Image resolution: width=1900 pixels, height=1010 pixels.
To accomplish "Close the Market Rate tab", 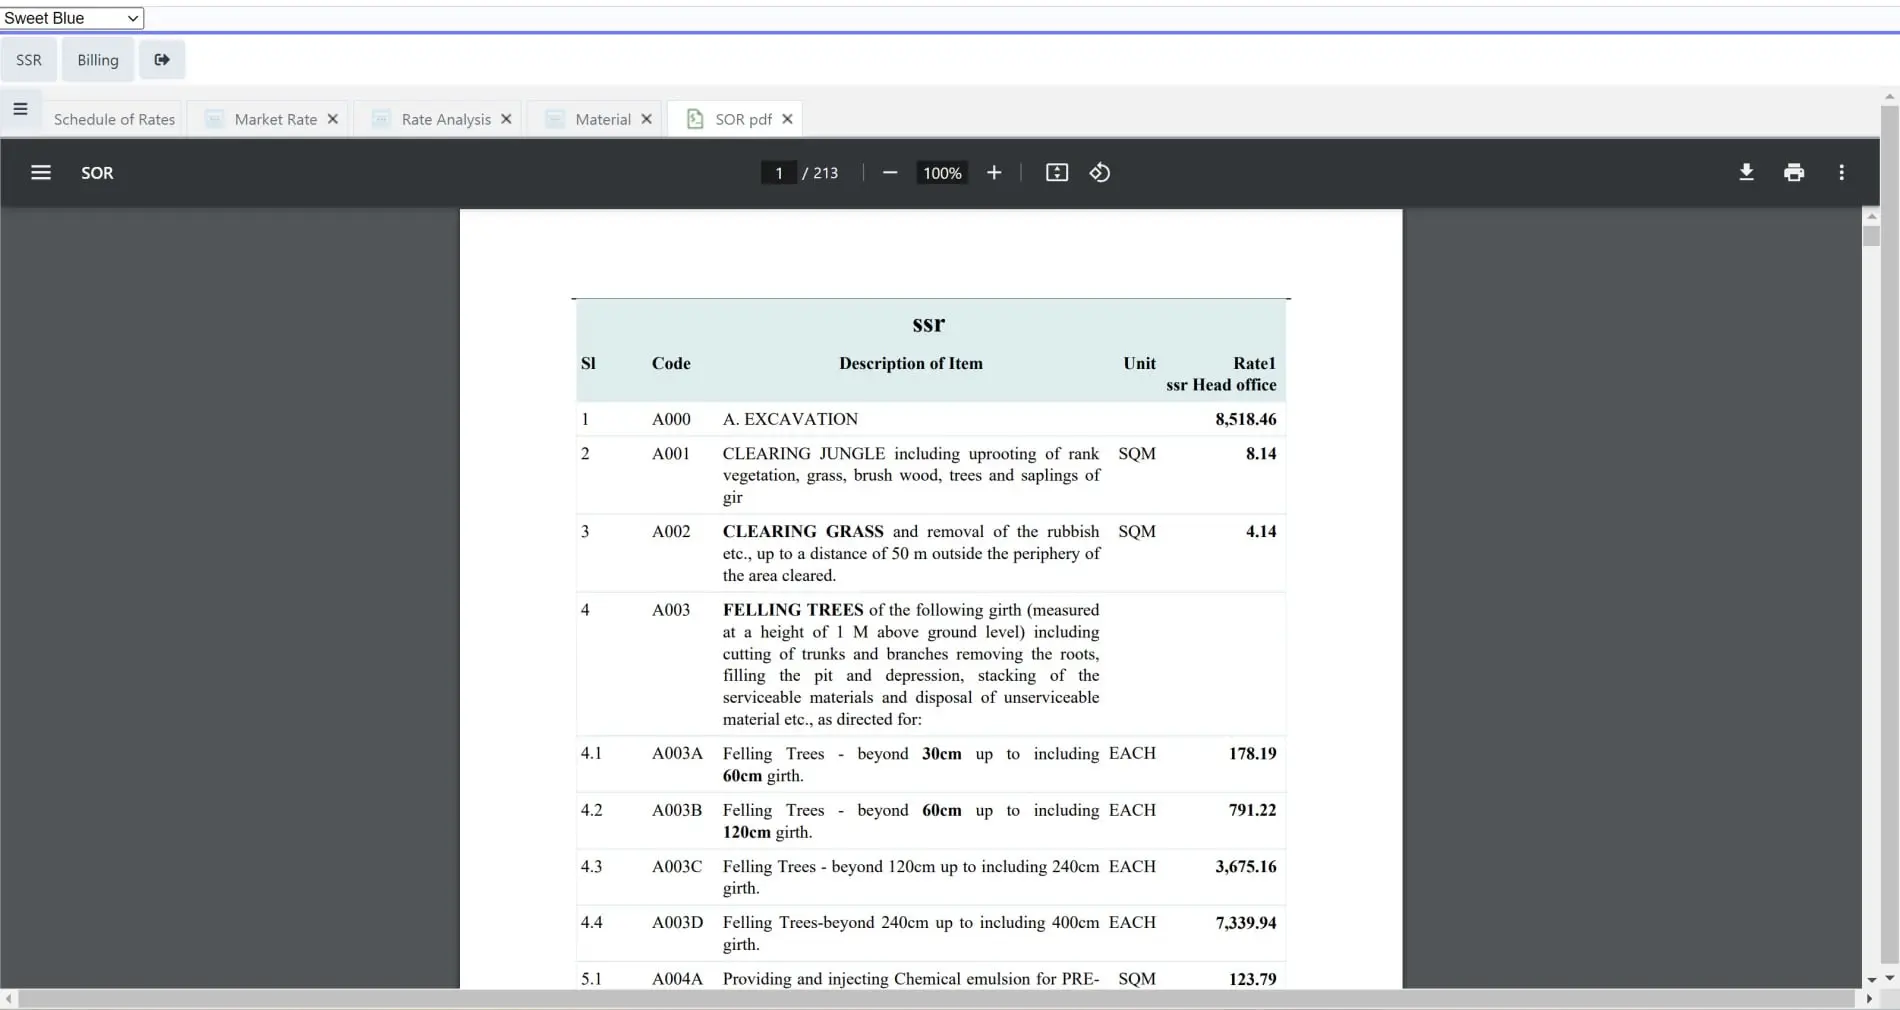I will [333, 119].
